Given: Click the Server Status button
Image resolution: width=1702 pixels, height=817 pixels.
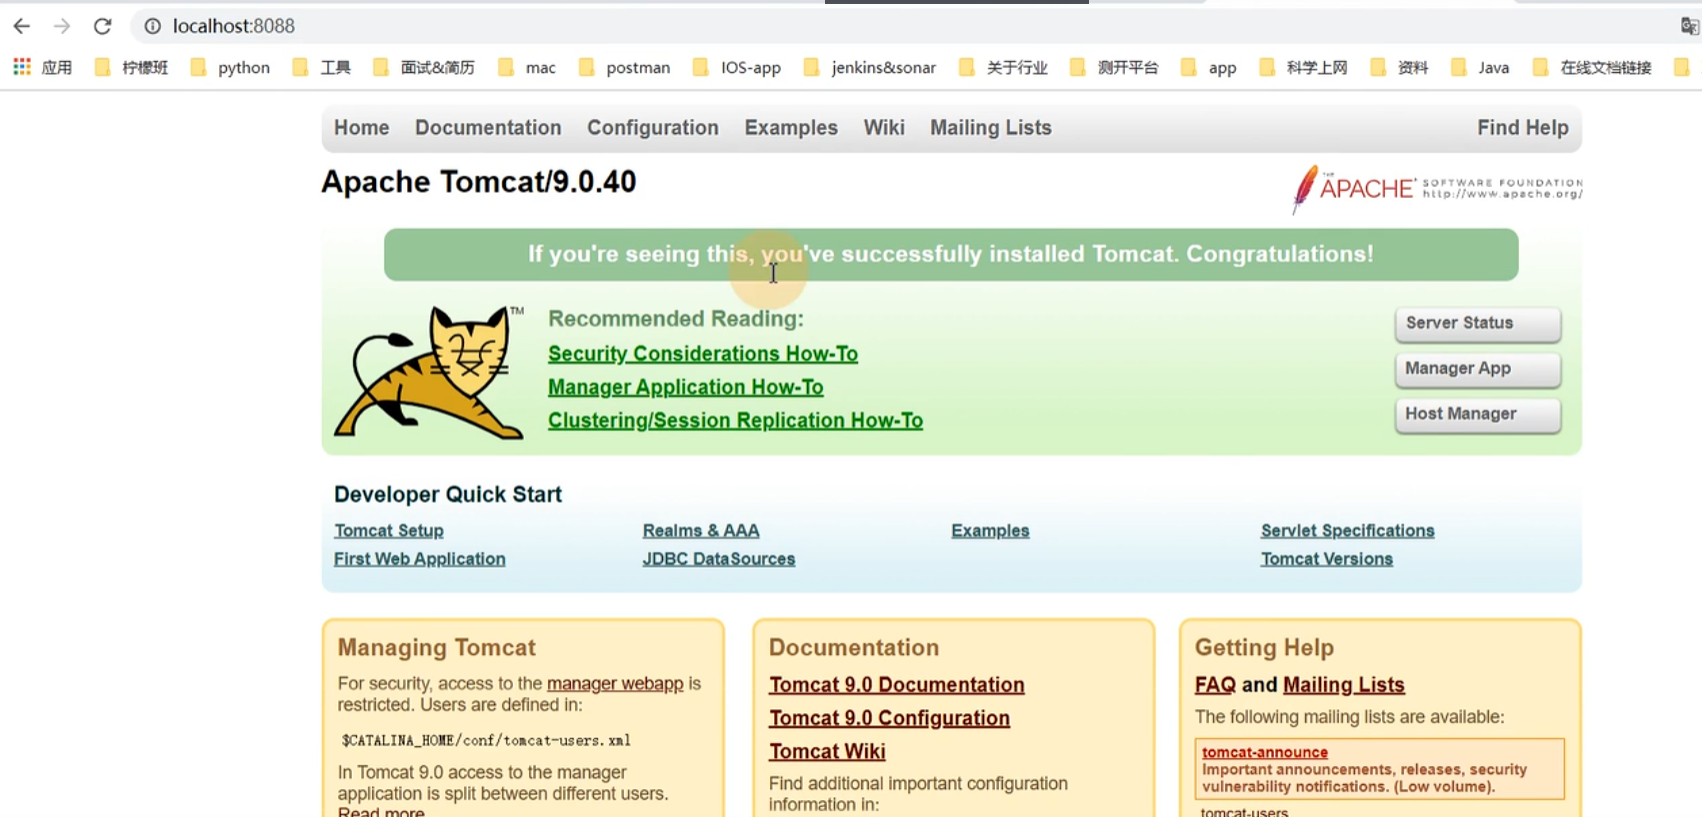Looking at the screenshot, I should (1477, 324).
